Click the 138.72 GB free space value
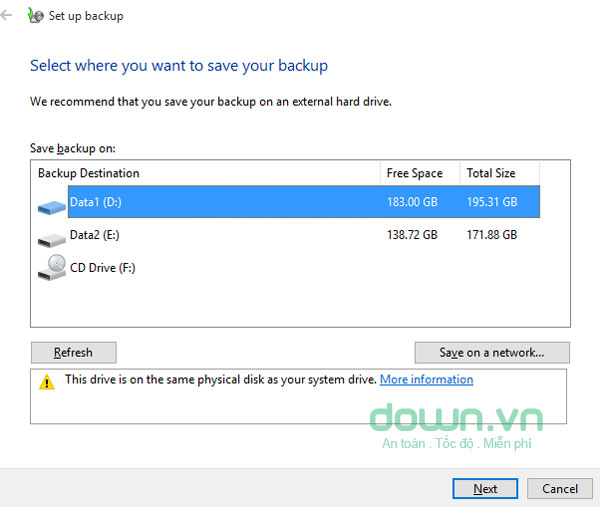The image size is (600, 507). (412, 235)
